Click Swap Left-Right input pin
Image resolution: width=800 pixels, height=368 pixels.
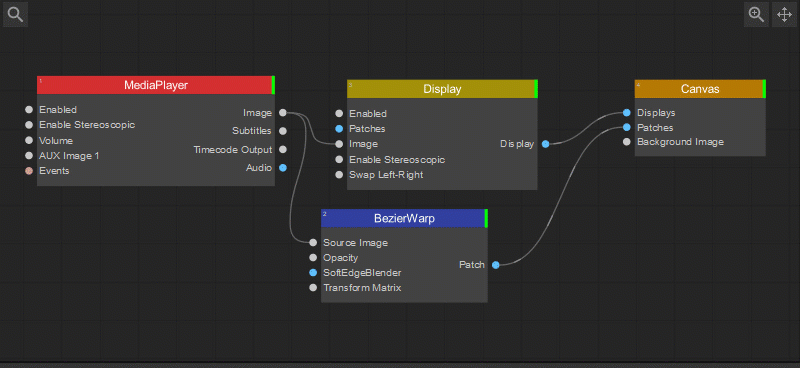[x=339, y=175]
